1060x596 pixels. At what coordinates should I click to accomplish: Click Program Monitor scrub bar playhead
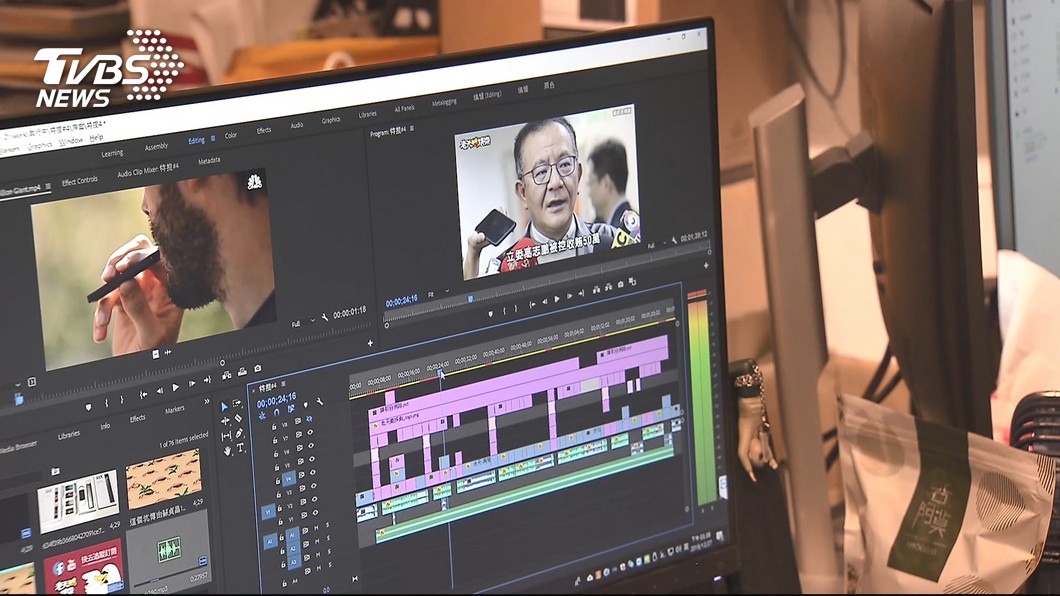pyautogui.click(x=471, y=298)
